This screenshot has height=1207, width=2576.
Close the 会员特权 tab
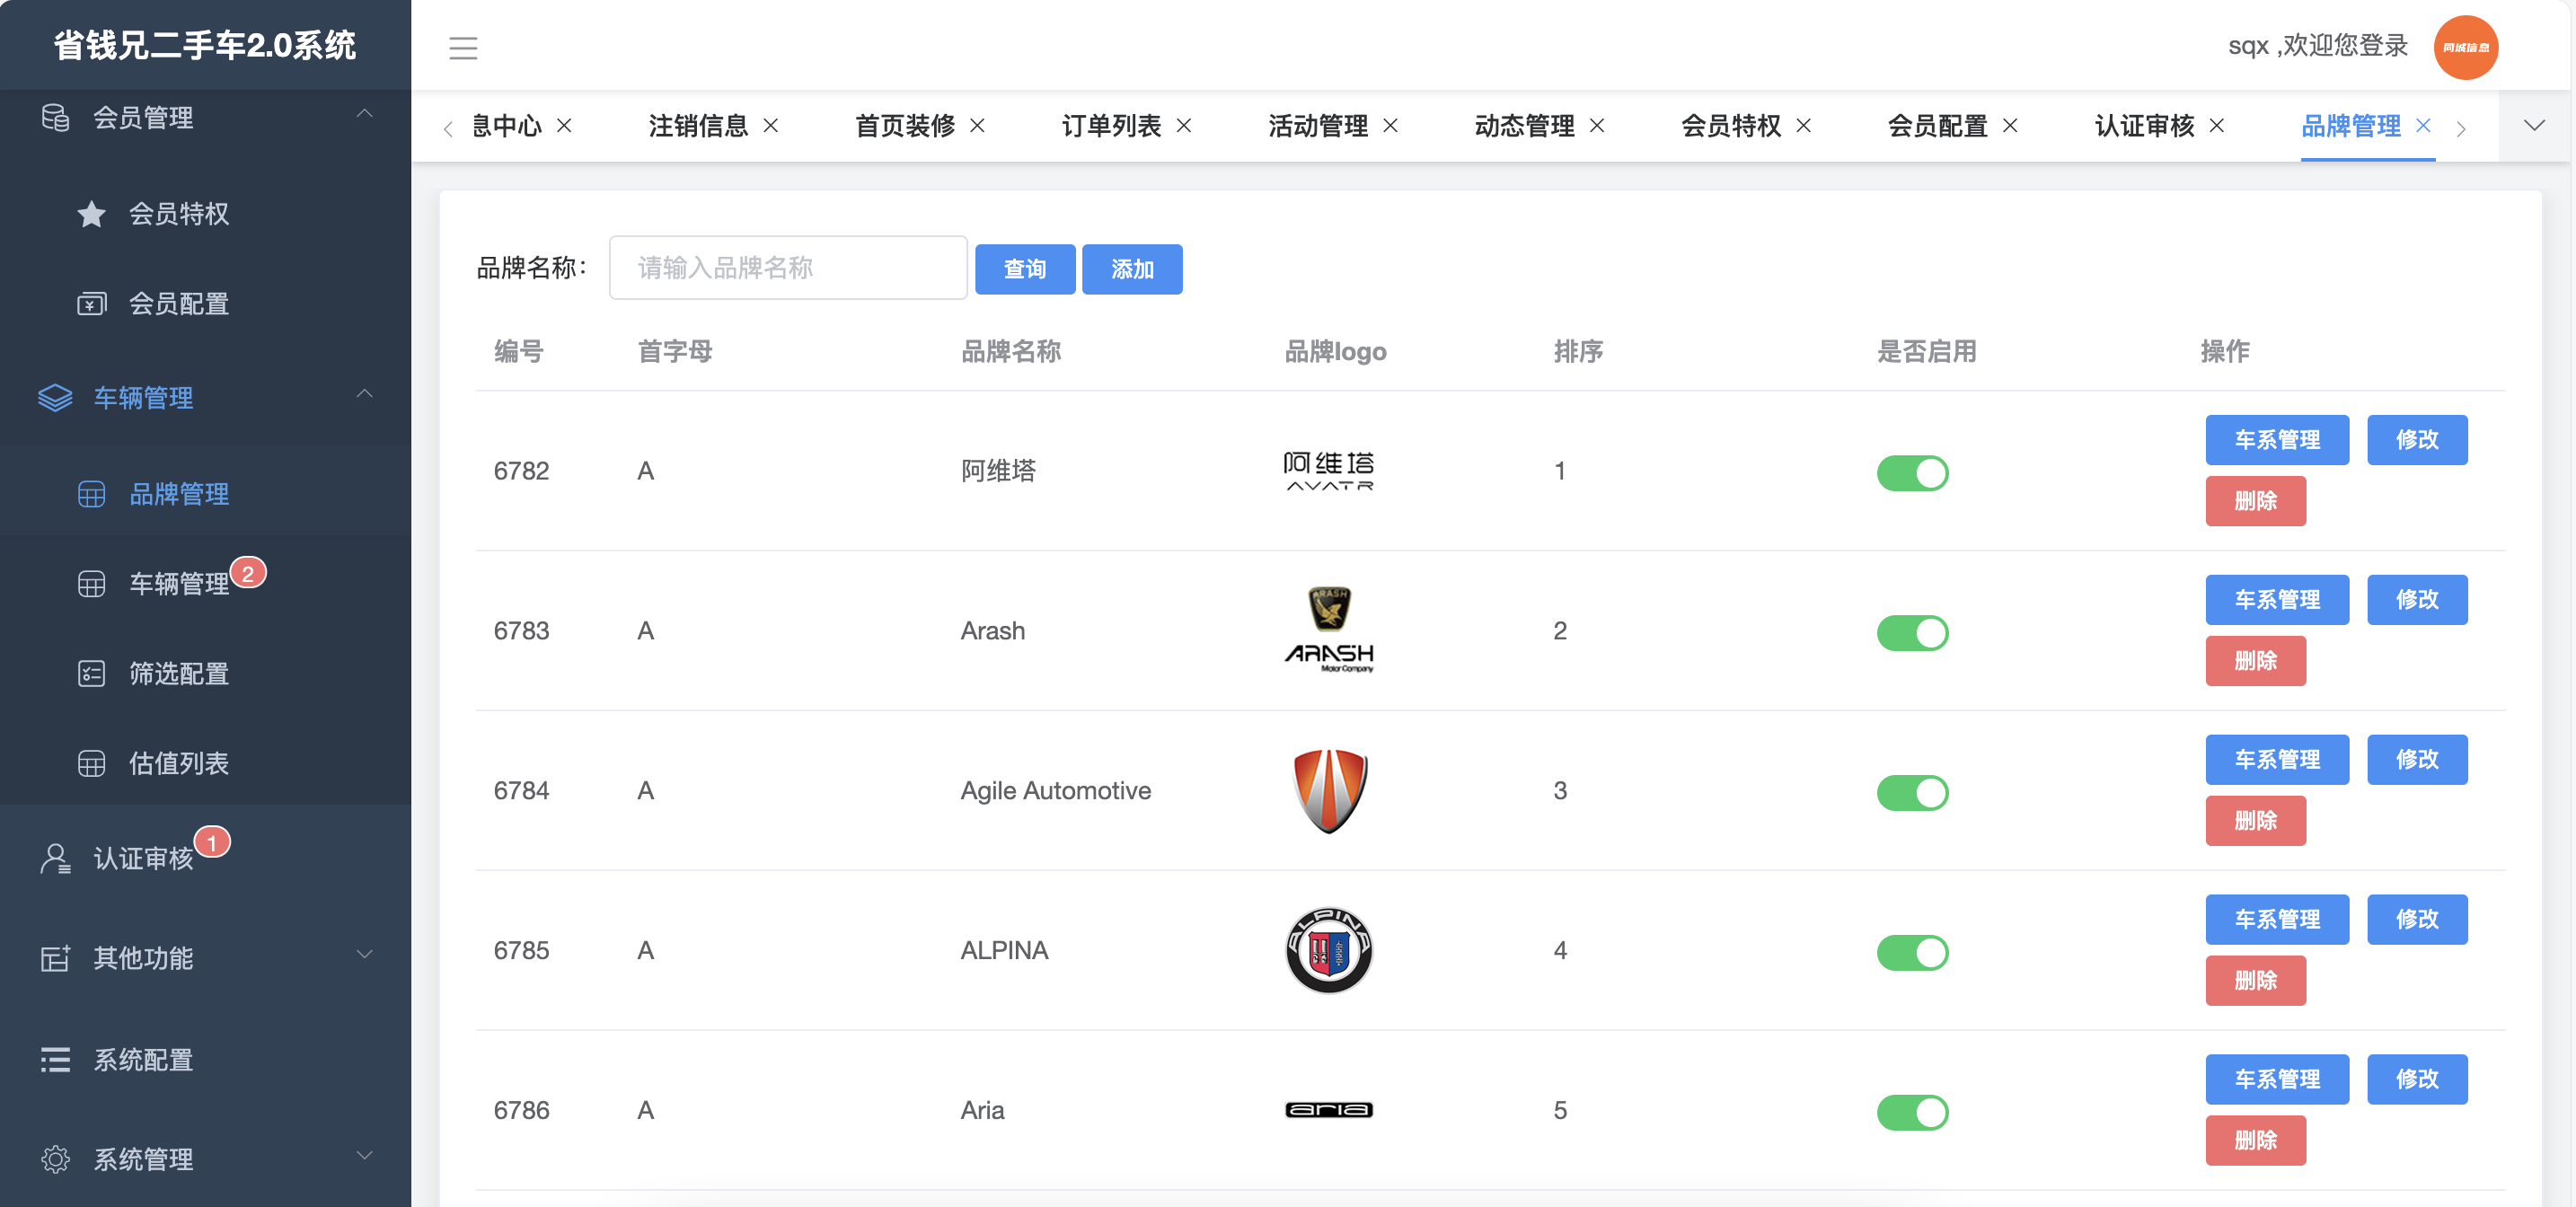[x=1804, y=125]
